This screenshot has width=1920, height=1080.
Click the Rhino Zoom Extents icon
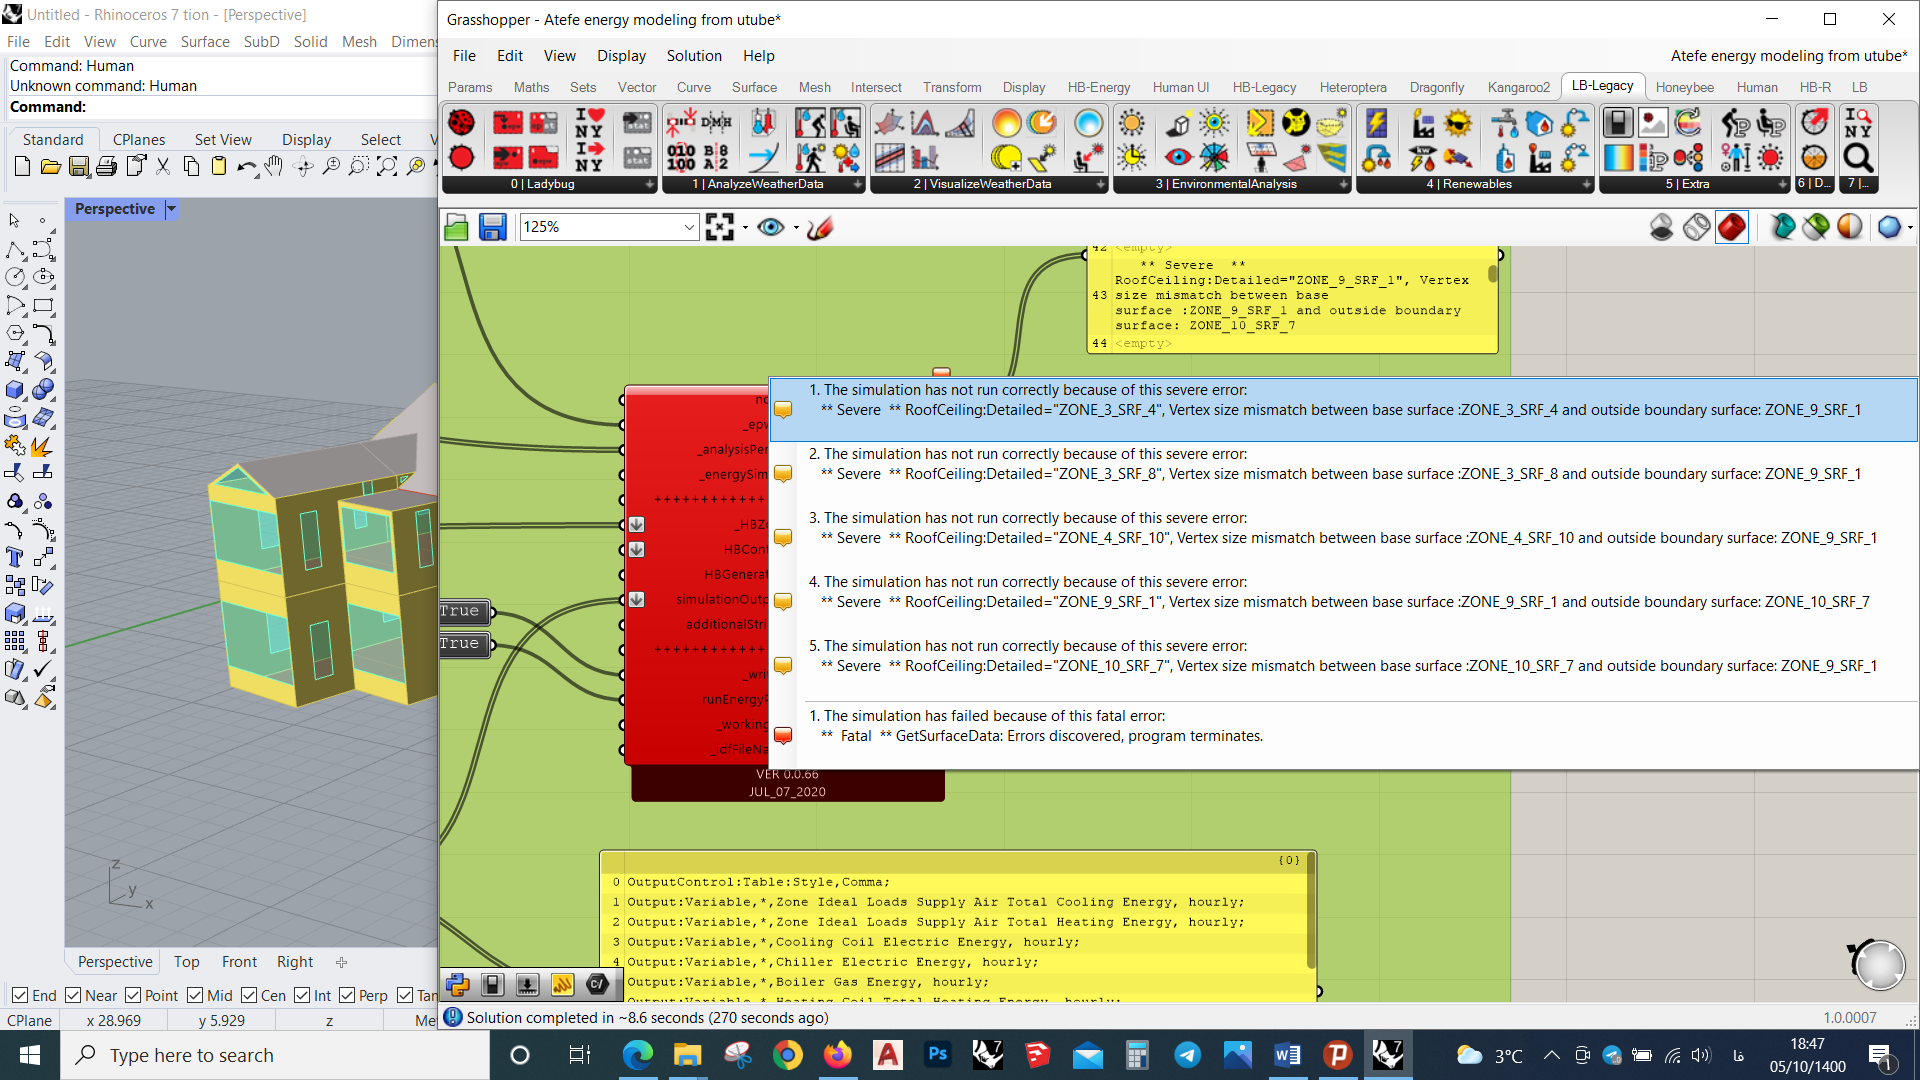(387, 166)
